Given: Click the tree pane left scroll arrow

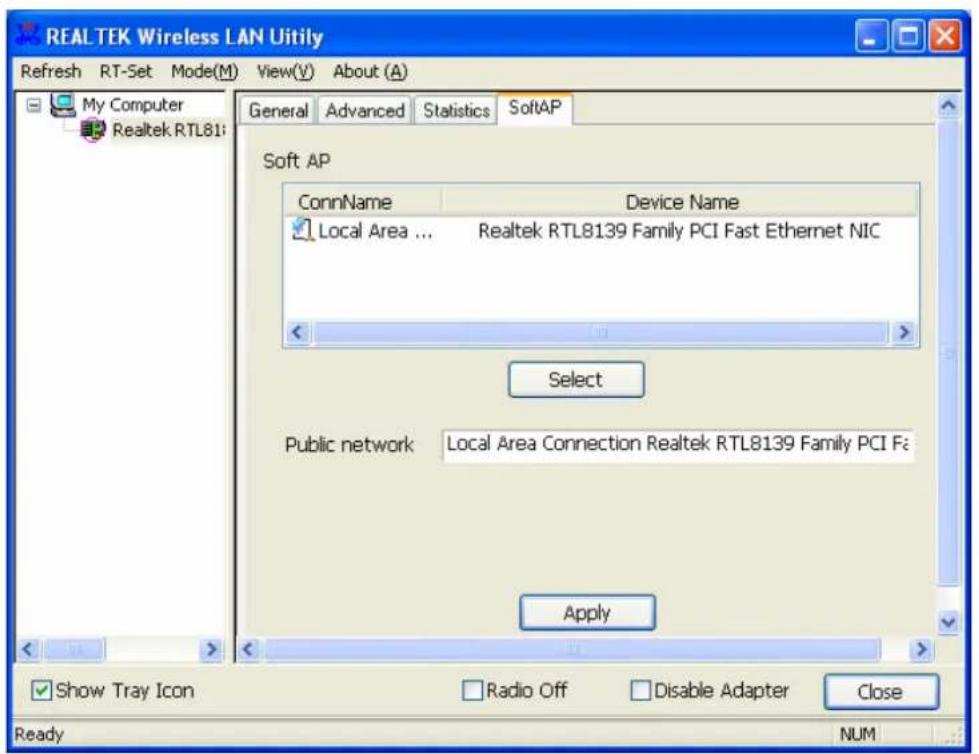Looking at the screenshot, I should [28, 650].
